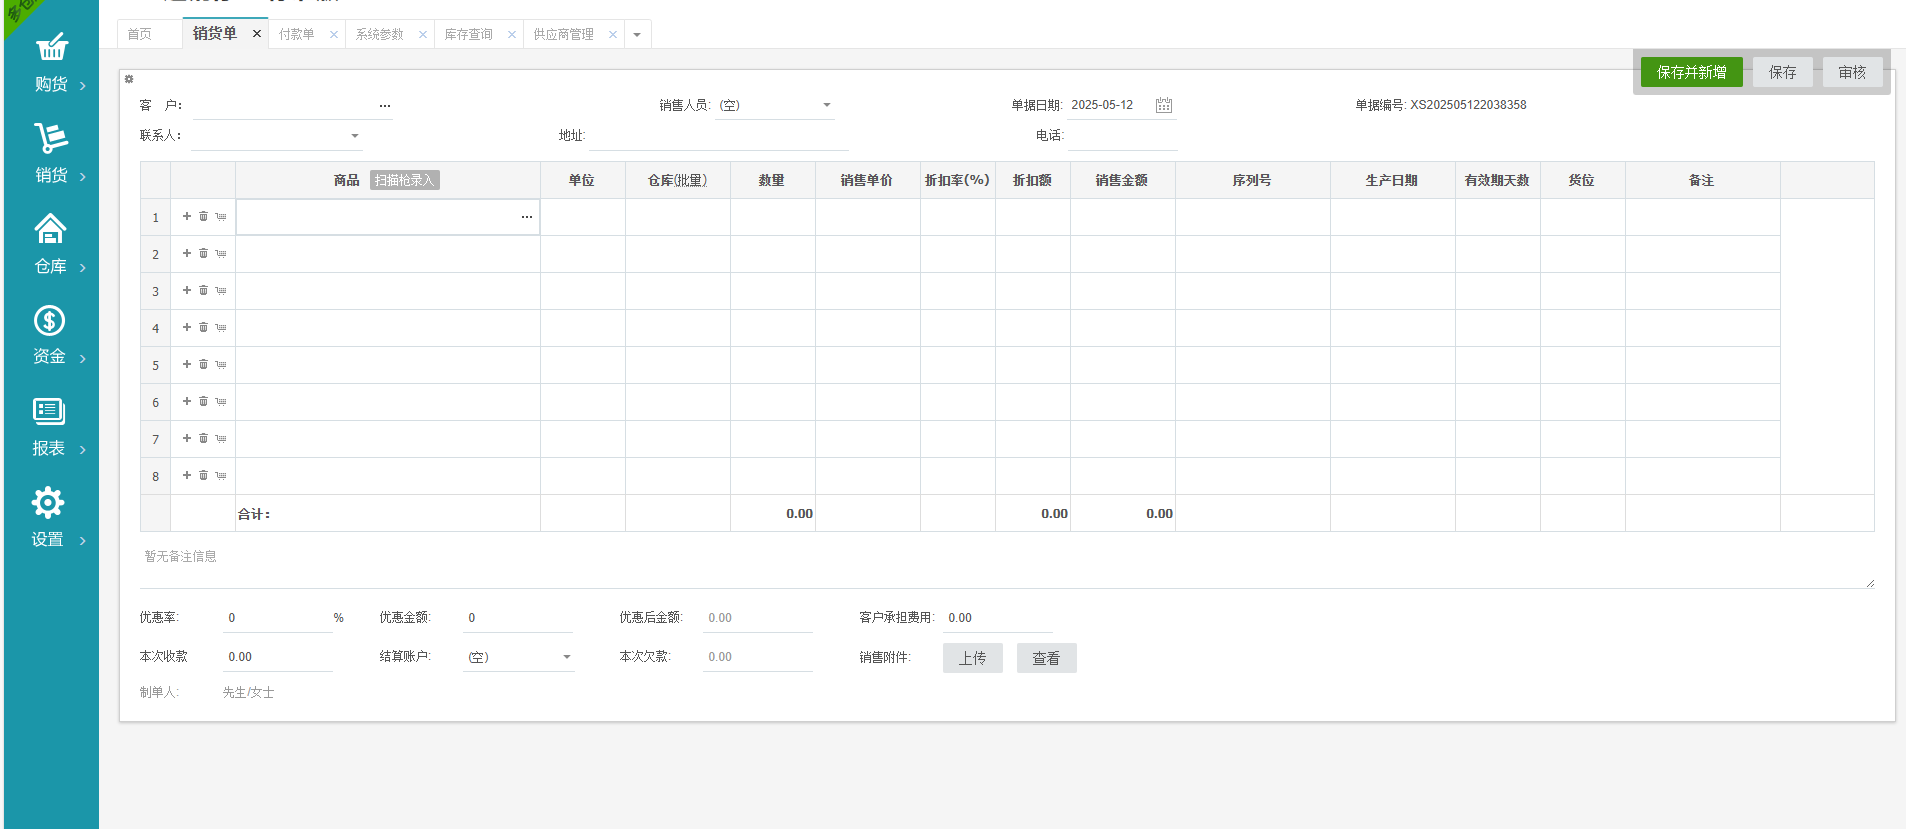Focus the 地址 input field
This screenshot has width=1906, height=829.
[x=719, y=136]
